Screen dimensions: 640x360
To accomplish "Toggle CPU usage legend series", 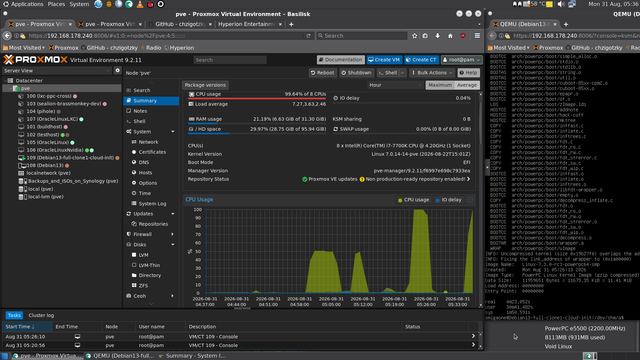I will tap(413, 200).
